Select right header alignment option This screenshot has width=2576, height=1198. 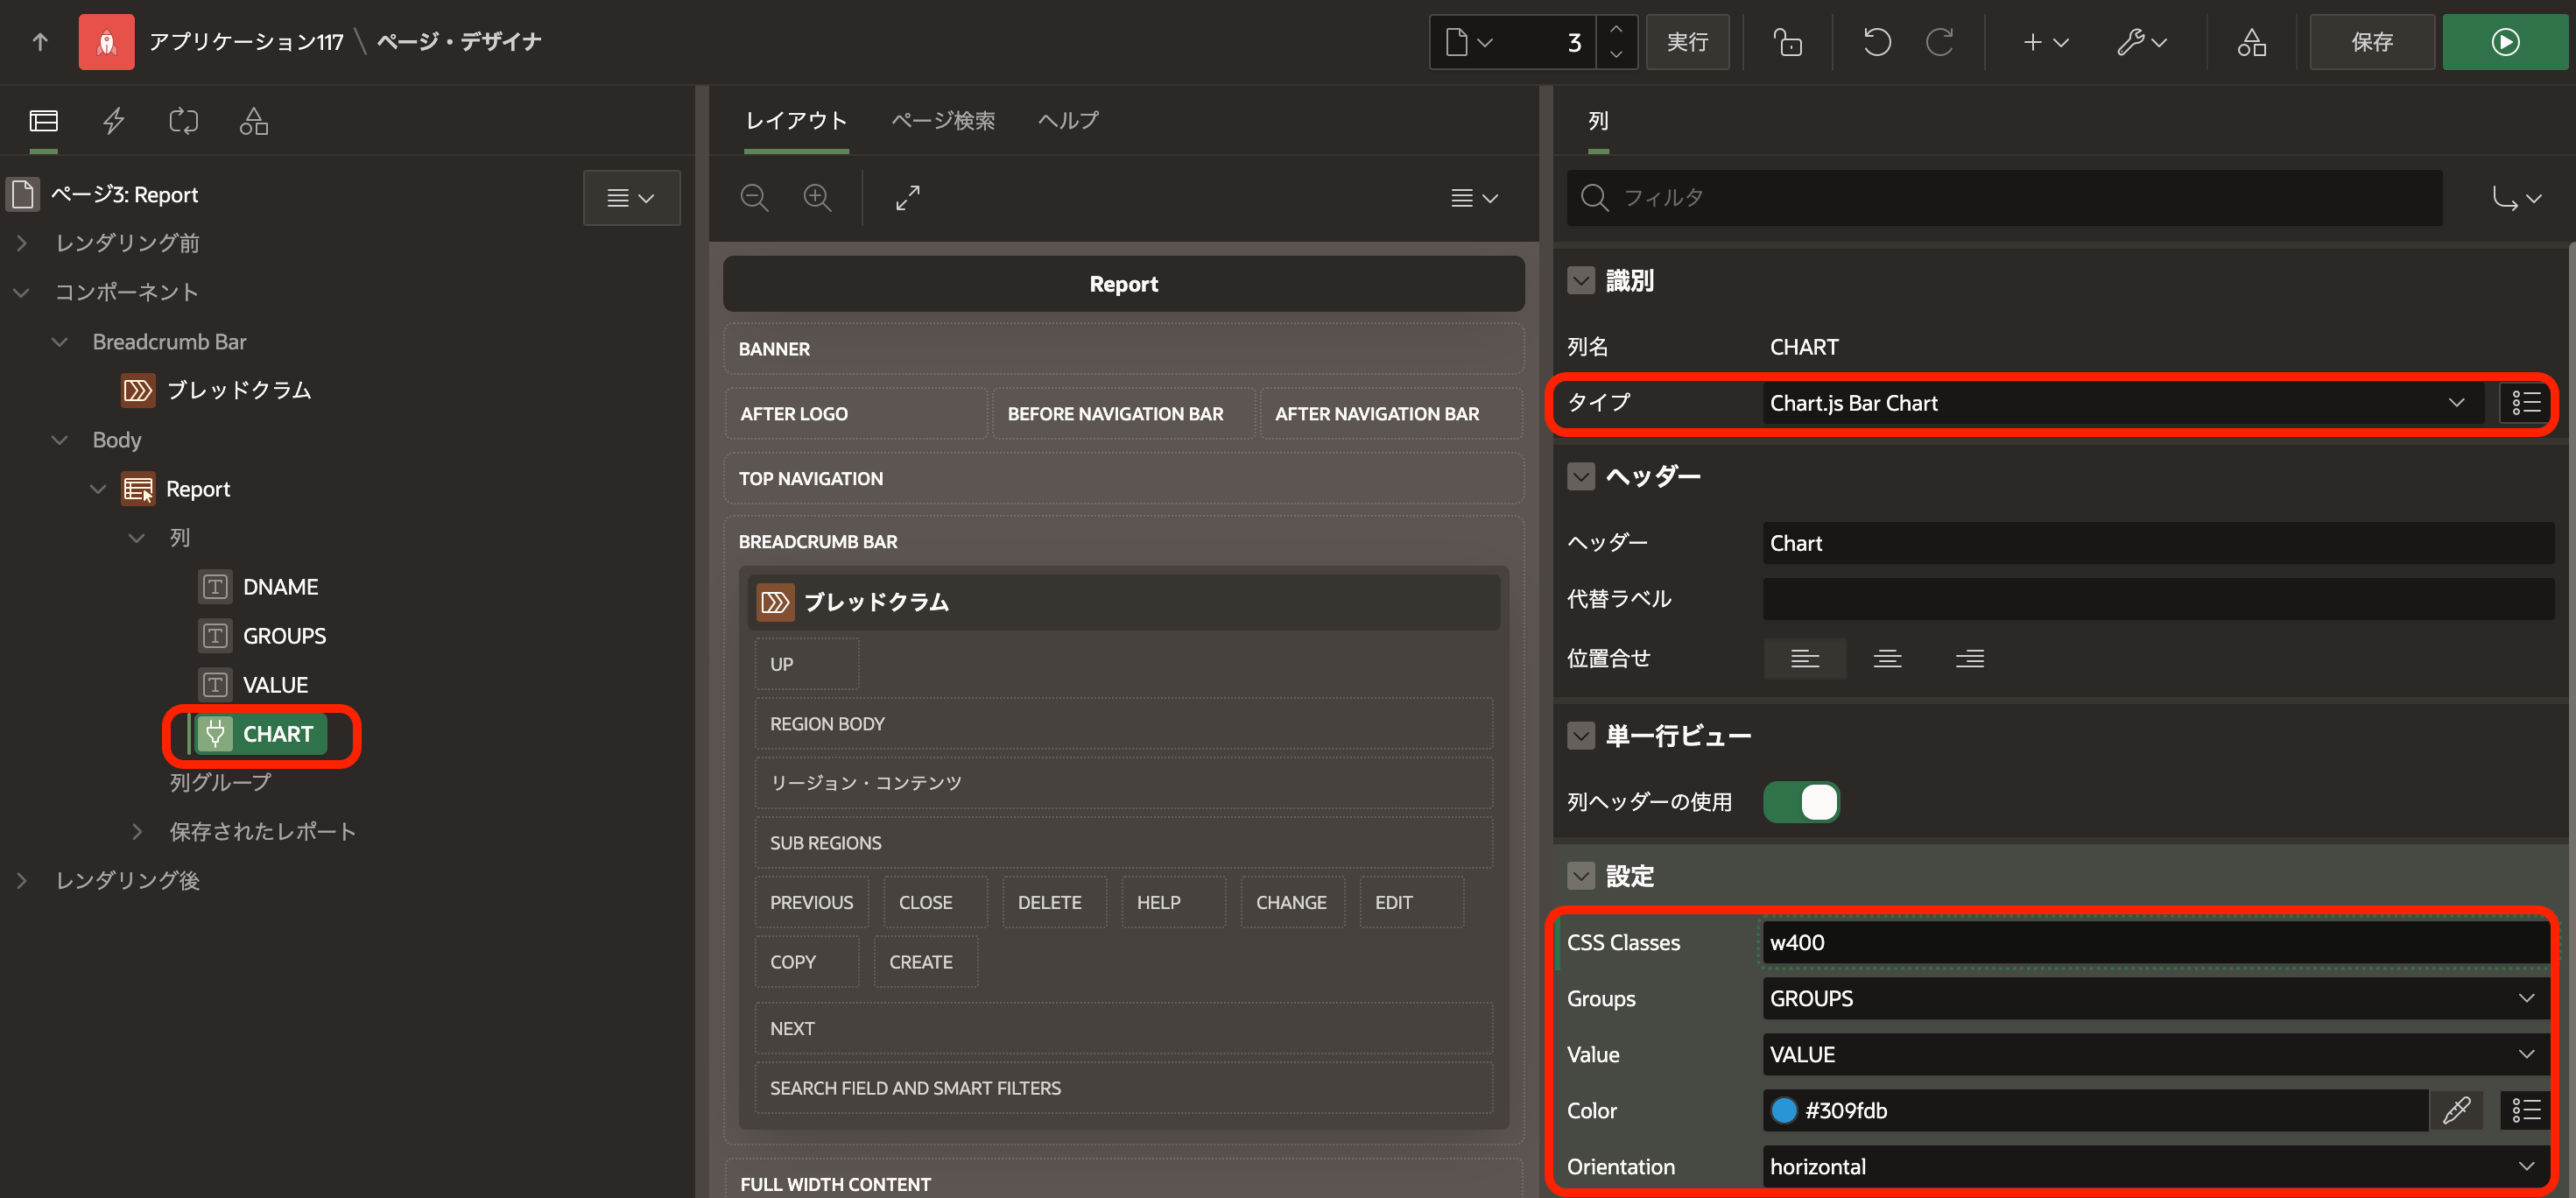[x=1969, y=658]
